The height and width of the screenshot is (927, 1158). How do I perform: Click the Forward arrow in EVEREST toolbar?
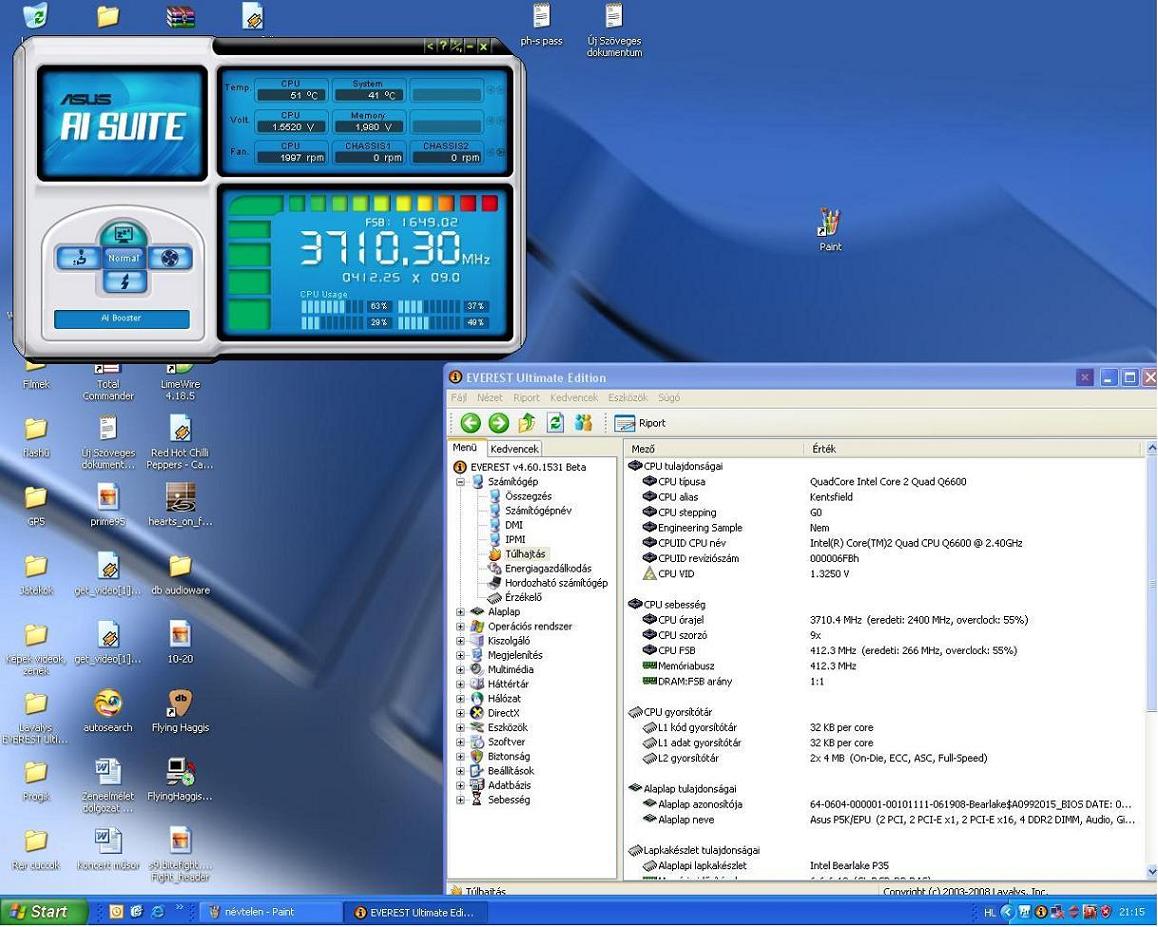click(499, 423)
